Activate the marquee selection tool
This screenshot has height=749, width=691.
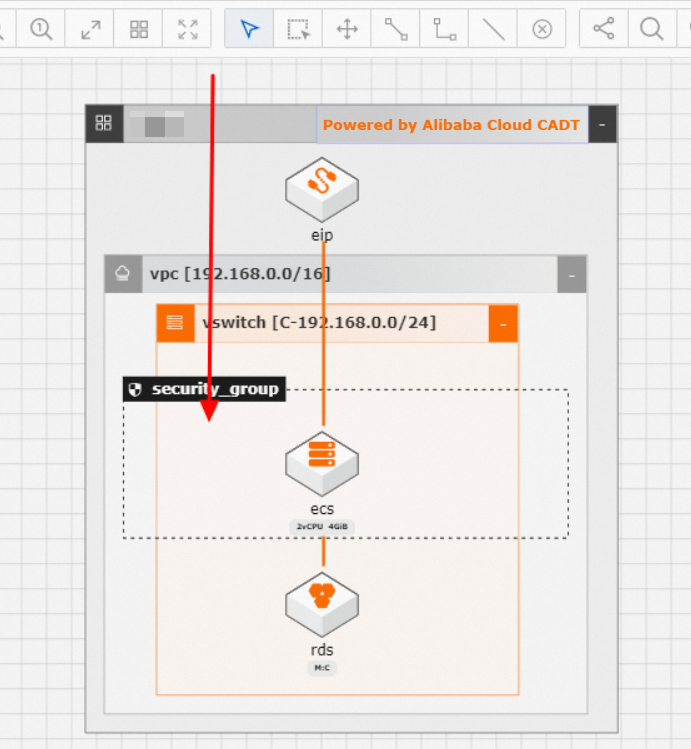(x=298, y=29)
